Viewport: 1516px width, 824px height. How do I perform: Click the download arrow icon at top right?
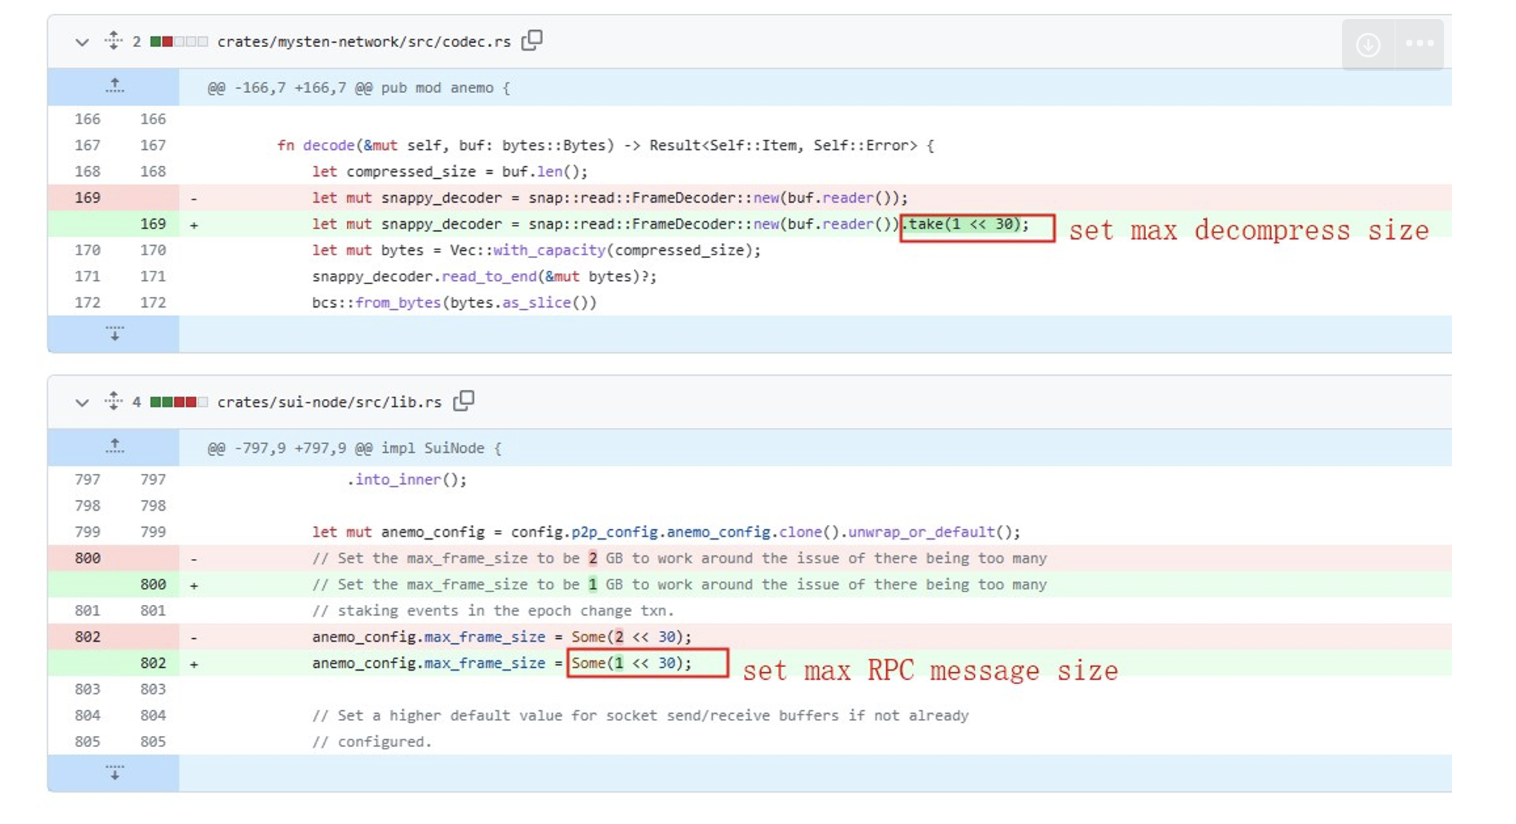click(1367, 45)
